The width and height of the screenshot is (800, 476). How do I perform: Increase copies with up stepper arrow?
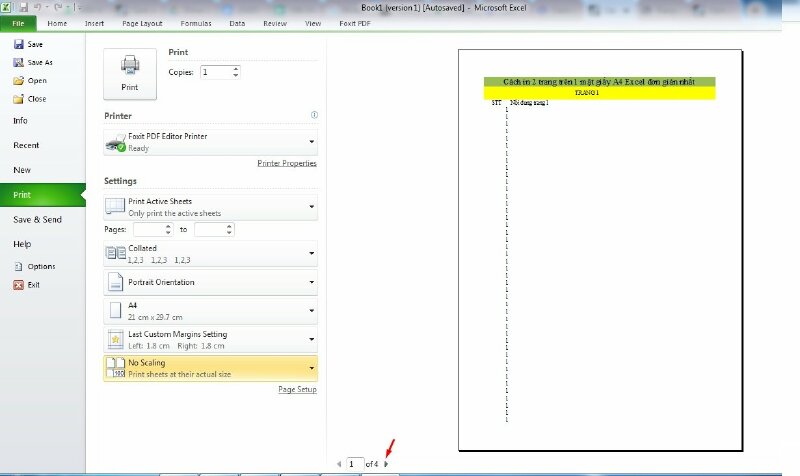pyautogui.click(x=236, y=69)
